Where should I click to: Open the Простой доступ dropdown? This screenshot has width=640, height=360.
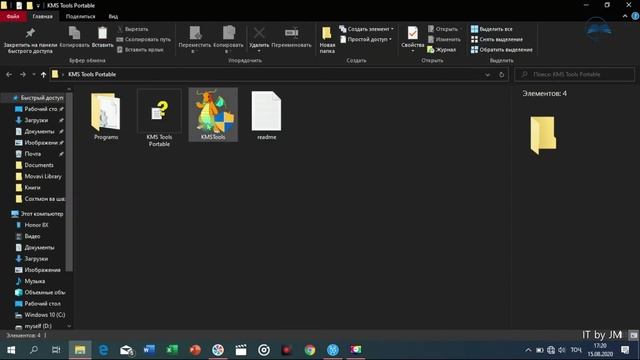[x=366, y=39]
